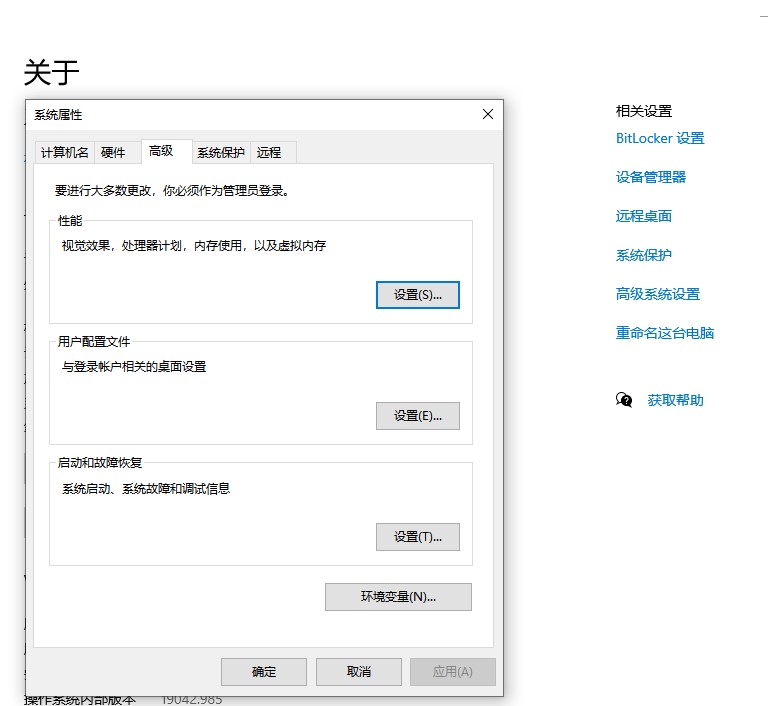The width and height of the screenshot is (768, 706).
Task: Switch to the 远程 tab
Action: [x=269, y=152]
